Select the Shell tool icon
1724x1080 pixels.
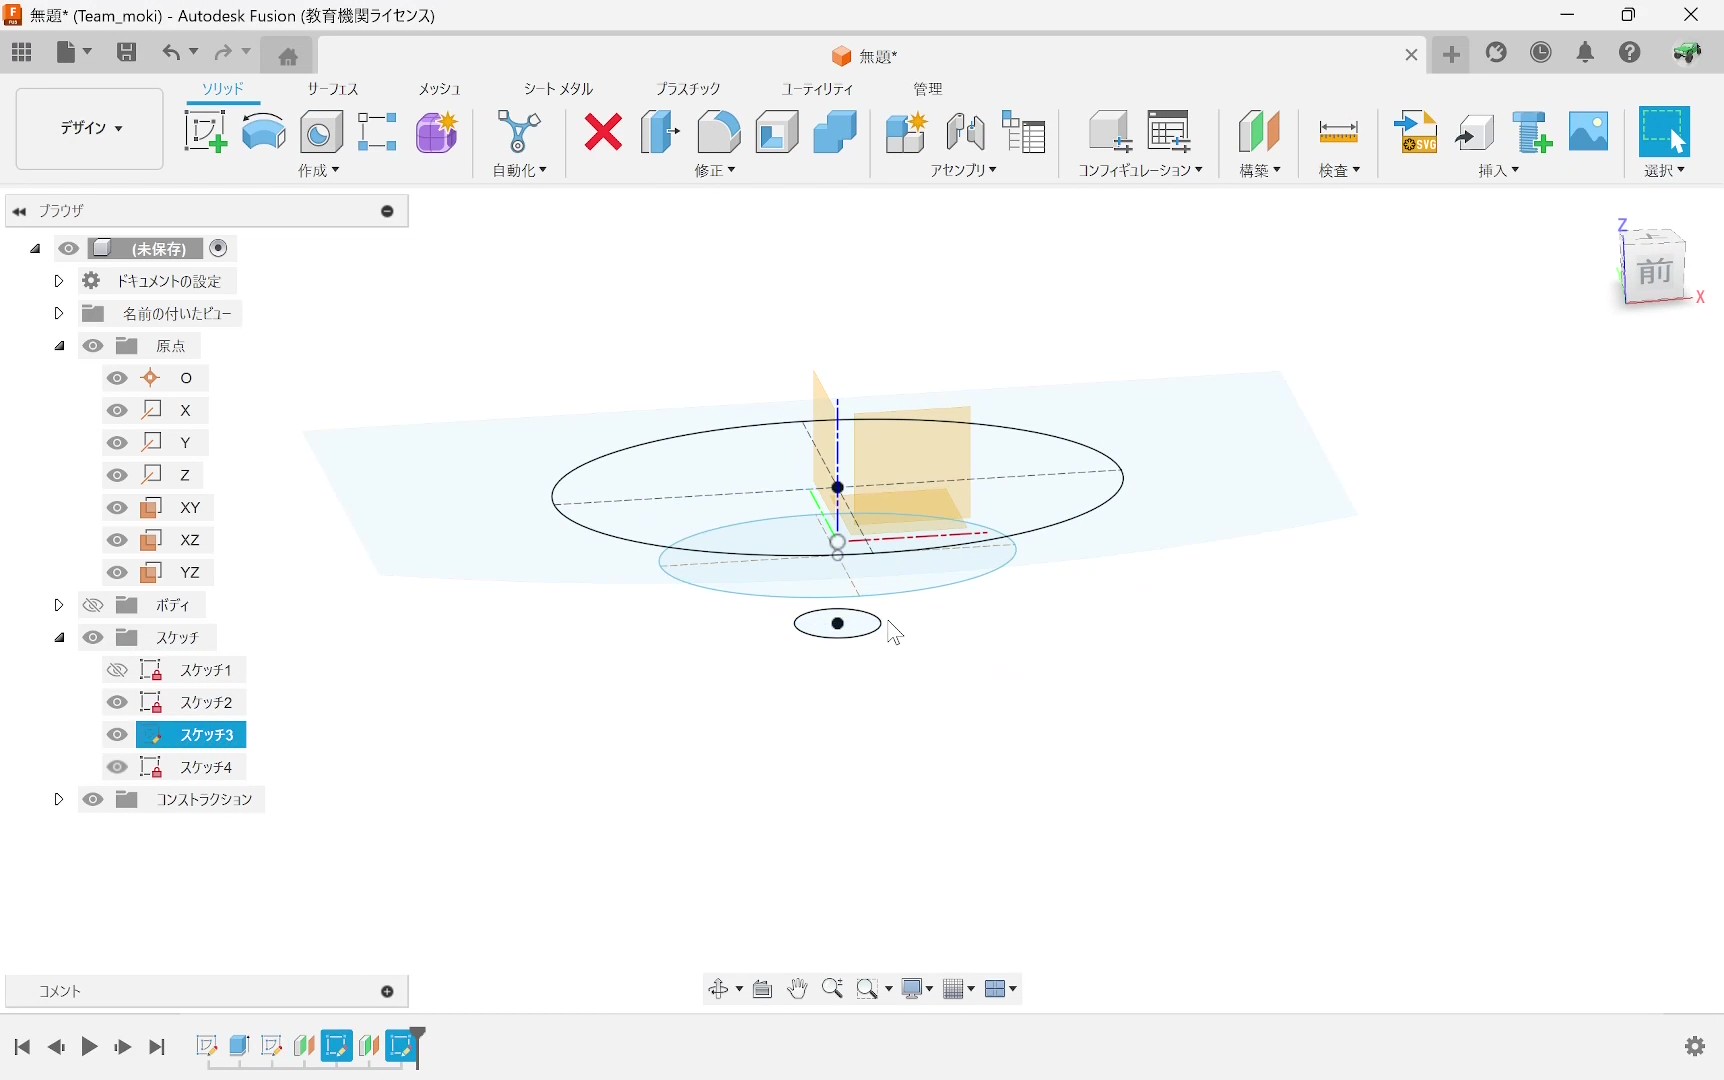click(777, 132)
